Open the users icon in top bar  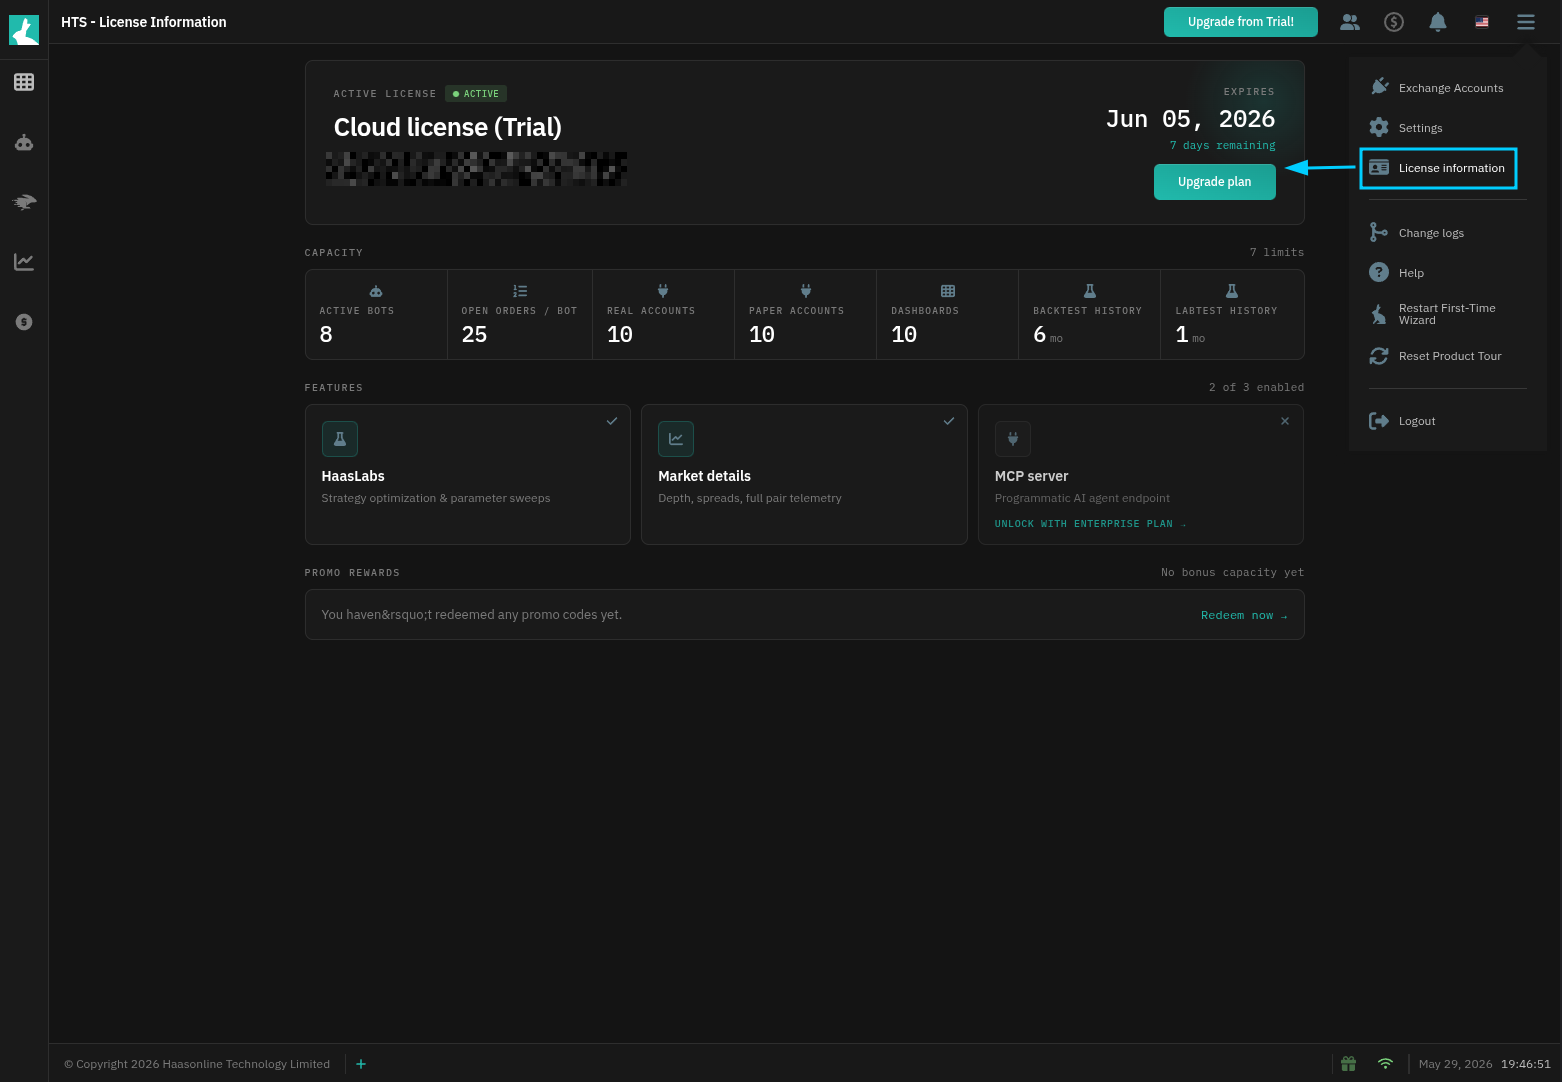(x=1350, y=22)
